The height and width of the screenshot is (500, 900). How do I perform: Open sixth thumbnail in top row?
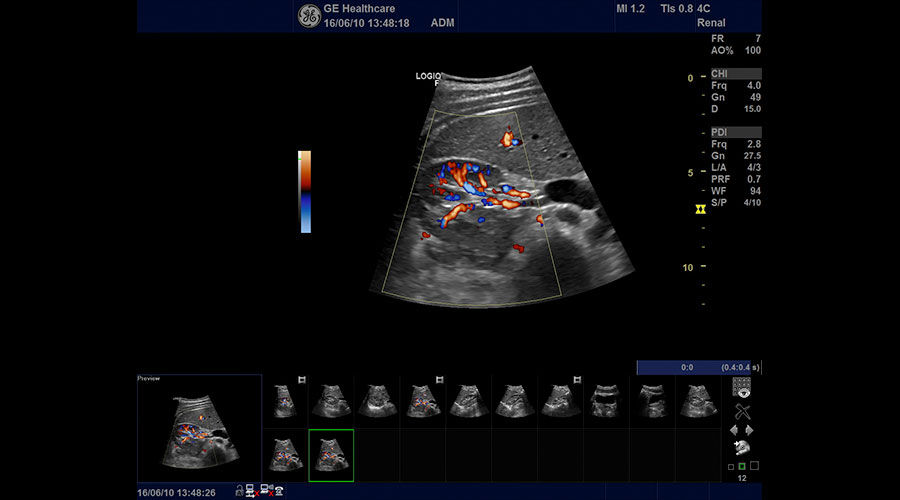point(515,401)
